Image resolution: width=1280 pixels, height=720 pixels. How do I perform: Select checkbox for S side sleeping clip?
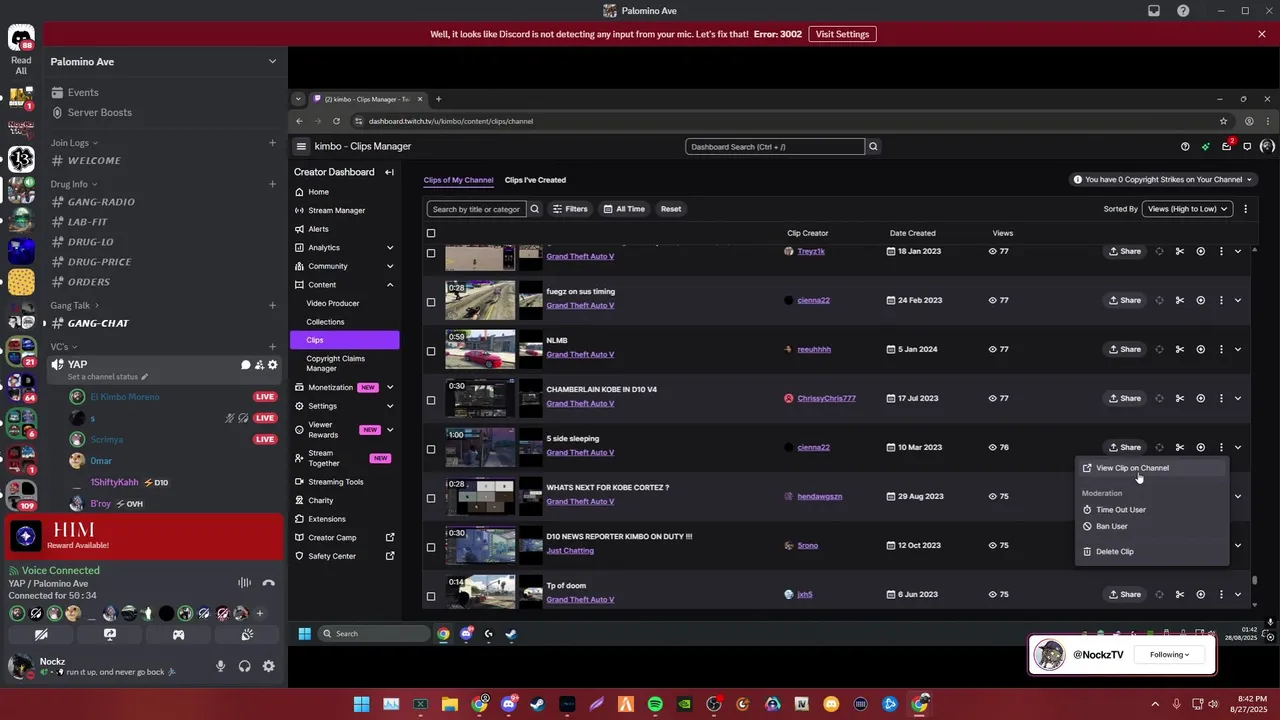(x=431, y=449)
